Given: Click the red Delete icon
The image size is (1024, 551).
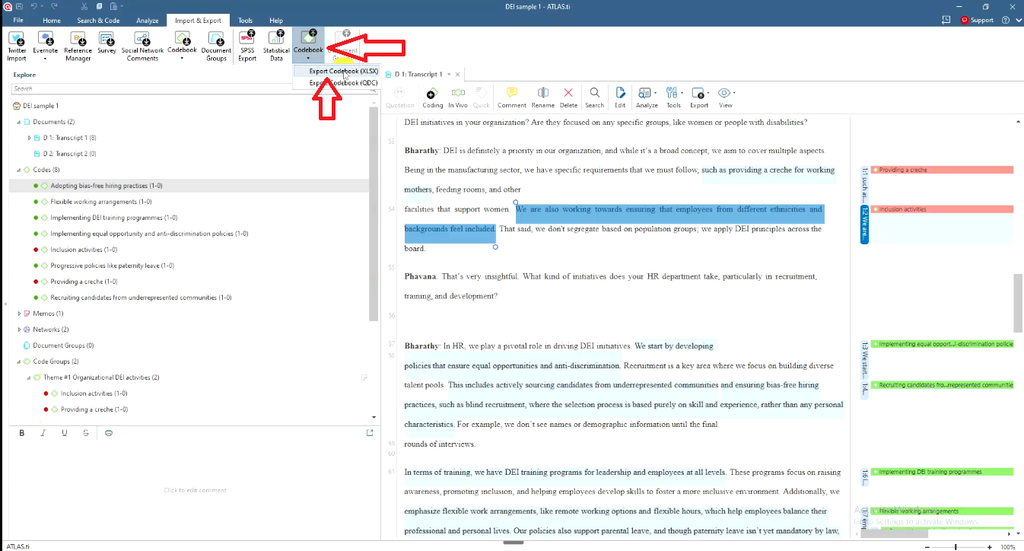Looking at the screenshot, I should click(x=568, y=97).
